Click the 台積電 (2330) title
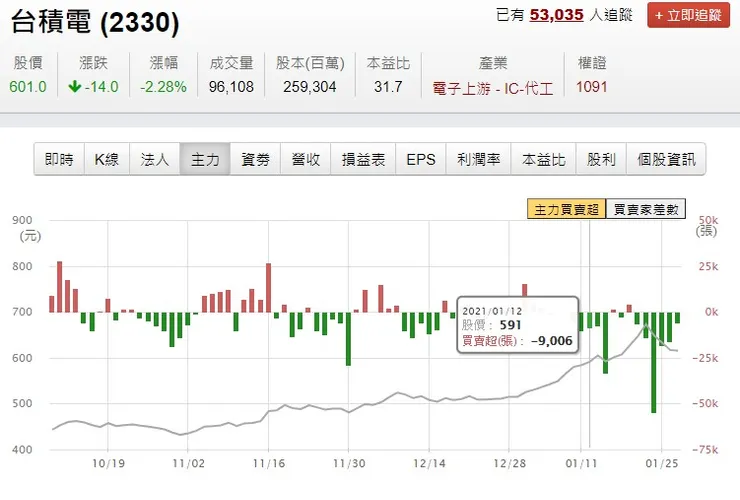The width and height of the screenshot is (740, 500). coord(95,22)
